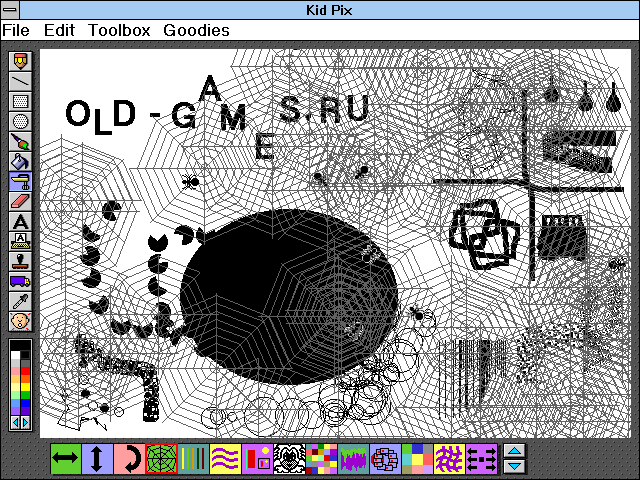640x480 pixels.
Task: Choose the spider web mixer option
Action: point(161,459)
